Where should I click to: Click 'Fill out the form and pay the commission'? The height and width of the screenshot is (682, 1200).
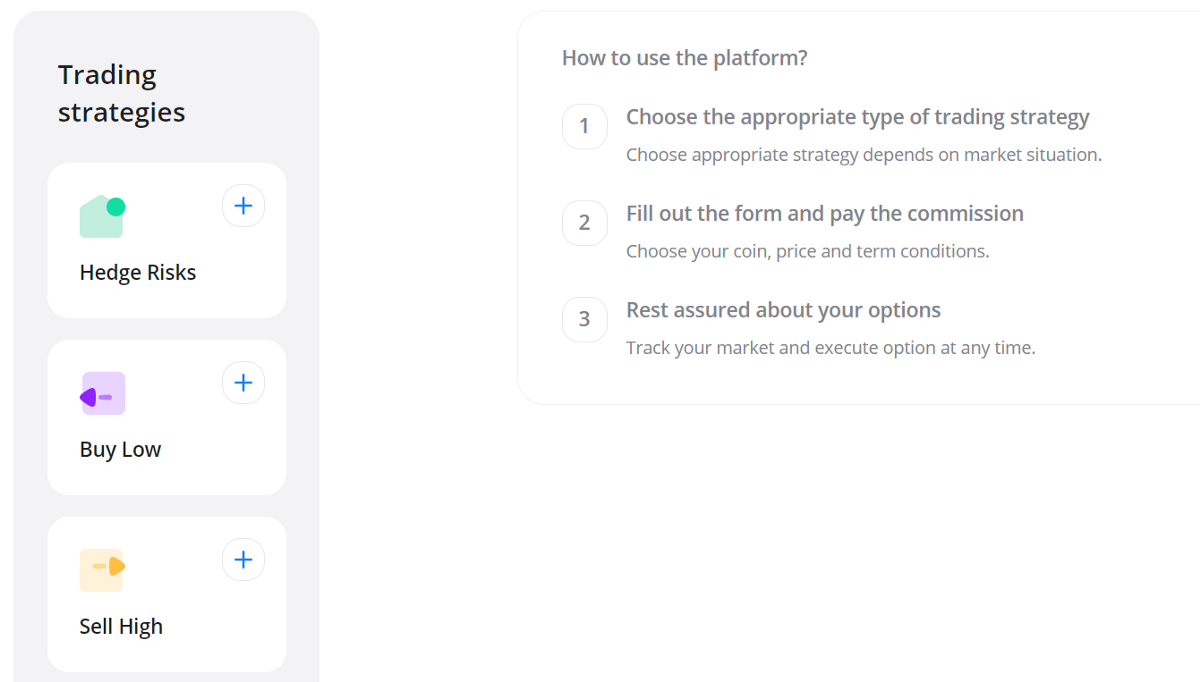tap(824, 214)
